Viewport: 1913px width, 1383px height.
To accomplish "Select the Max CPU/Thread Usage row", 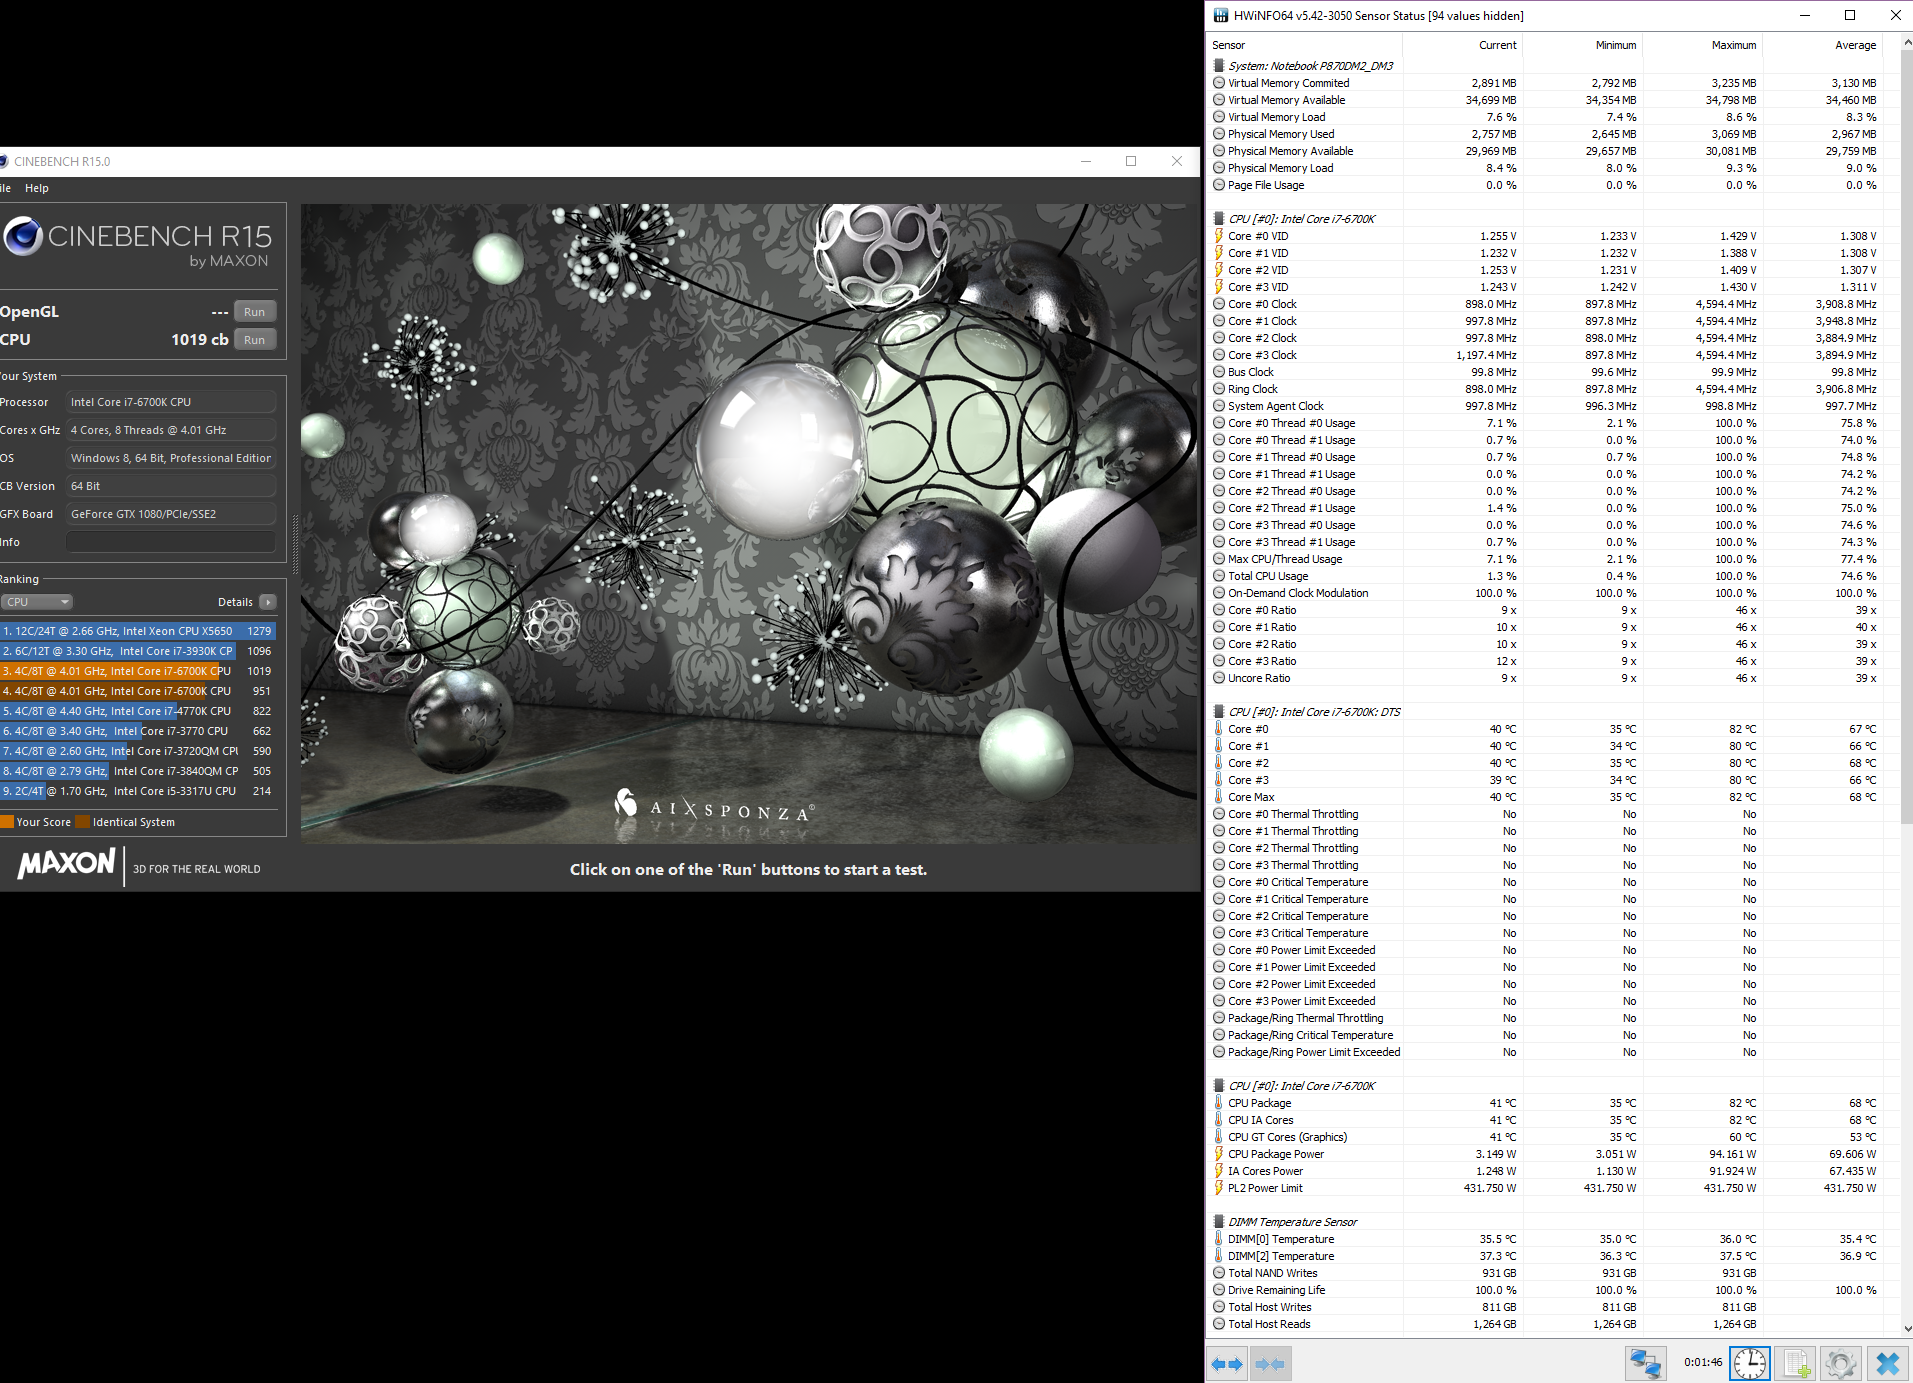I will pyautogui.click(x=1547, y=559).
